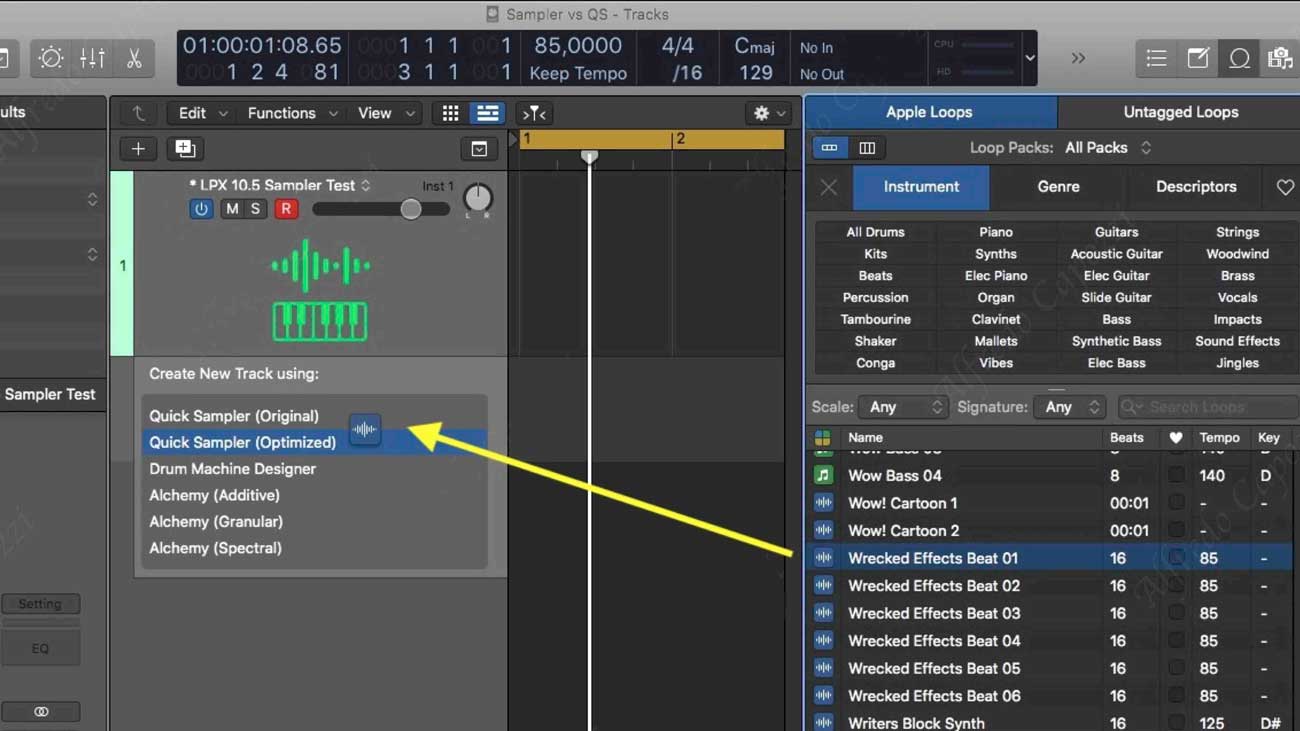Click the duplicate track icon
The height and width of the screenshot is (731, 1300).
coord(185,149)
